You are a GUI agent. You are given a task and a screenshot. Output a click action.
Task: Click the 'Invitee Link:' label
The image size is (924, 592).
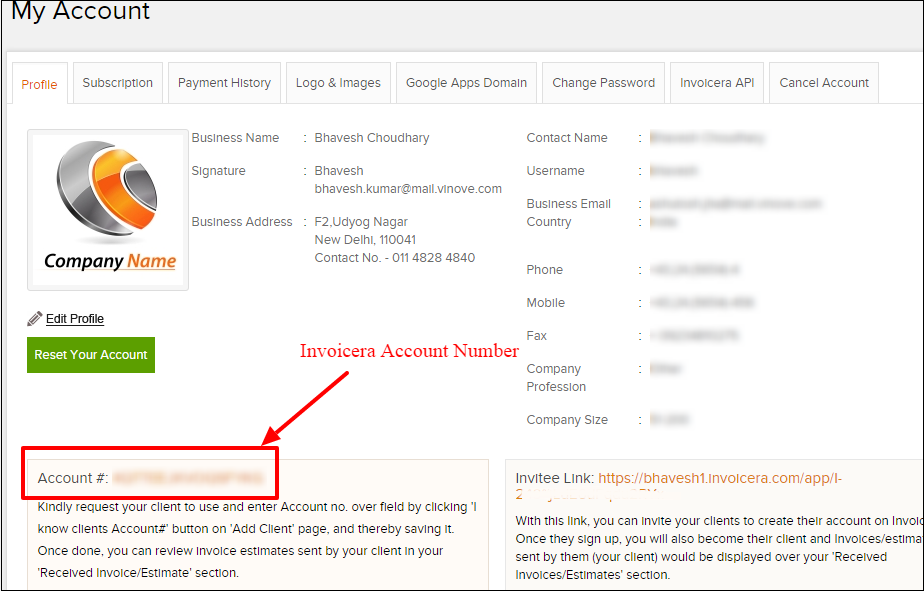tap(555, 478)
